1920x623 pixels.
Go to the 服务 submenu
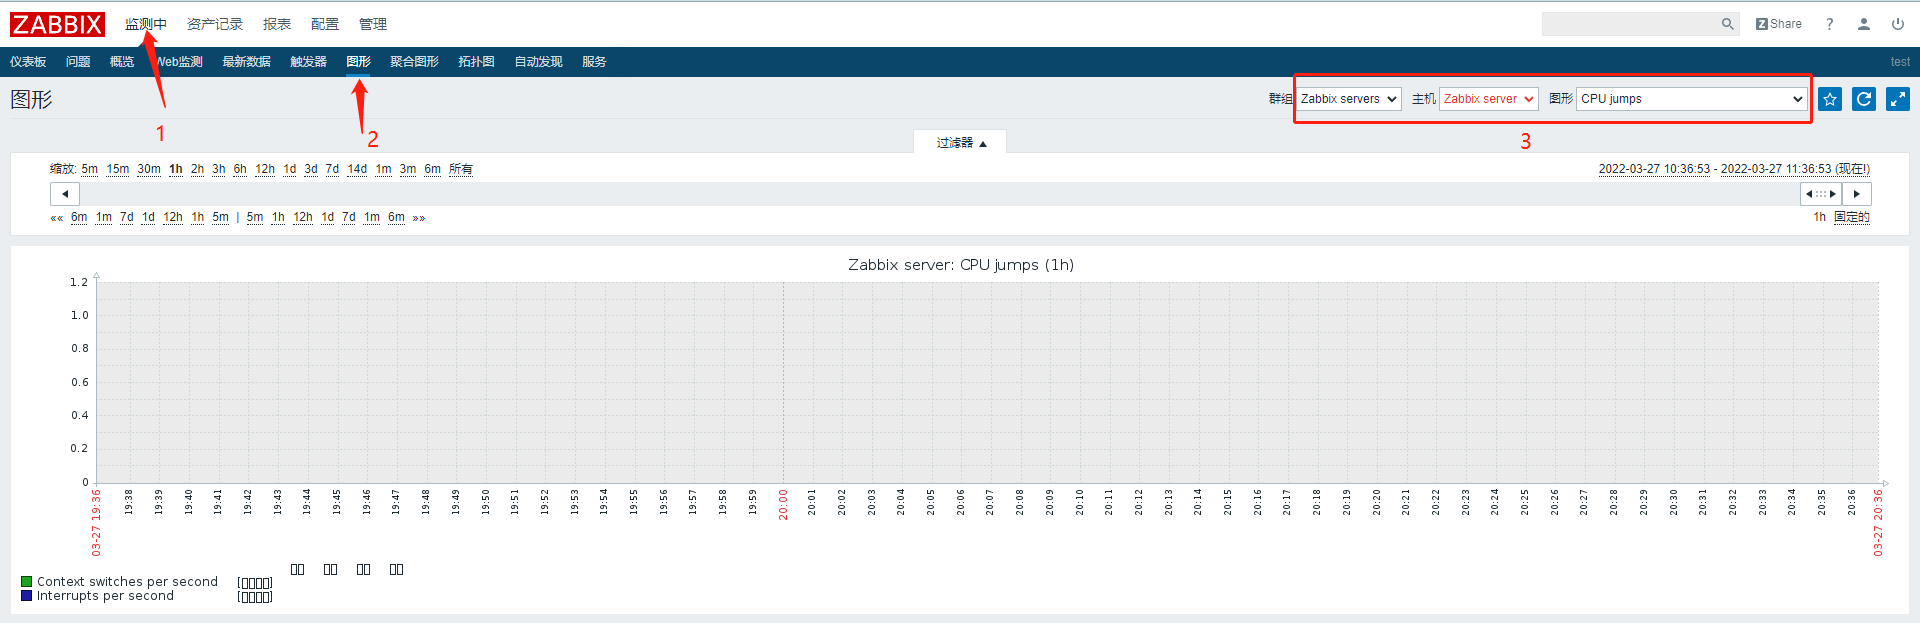(x=595, y=62)
